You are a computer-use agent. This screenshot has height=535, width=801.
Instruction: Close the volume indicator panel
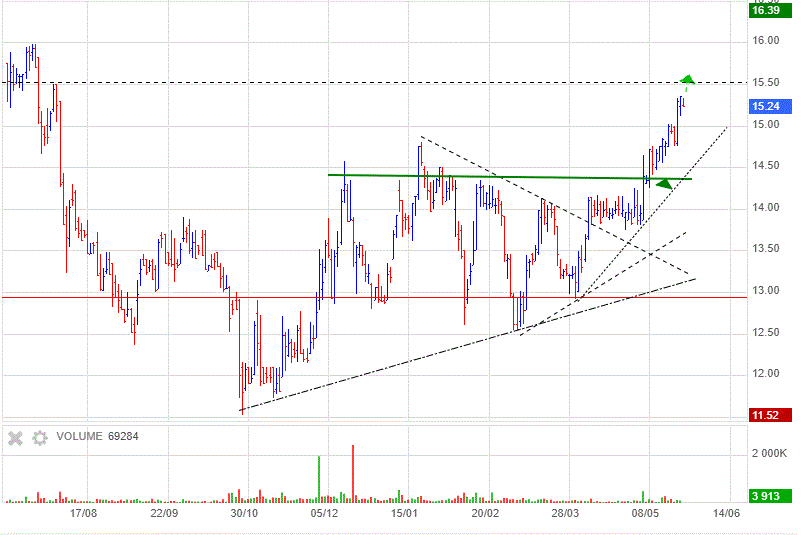click(x=15, y=437)
